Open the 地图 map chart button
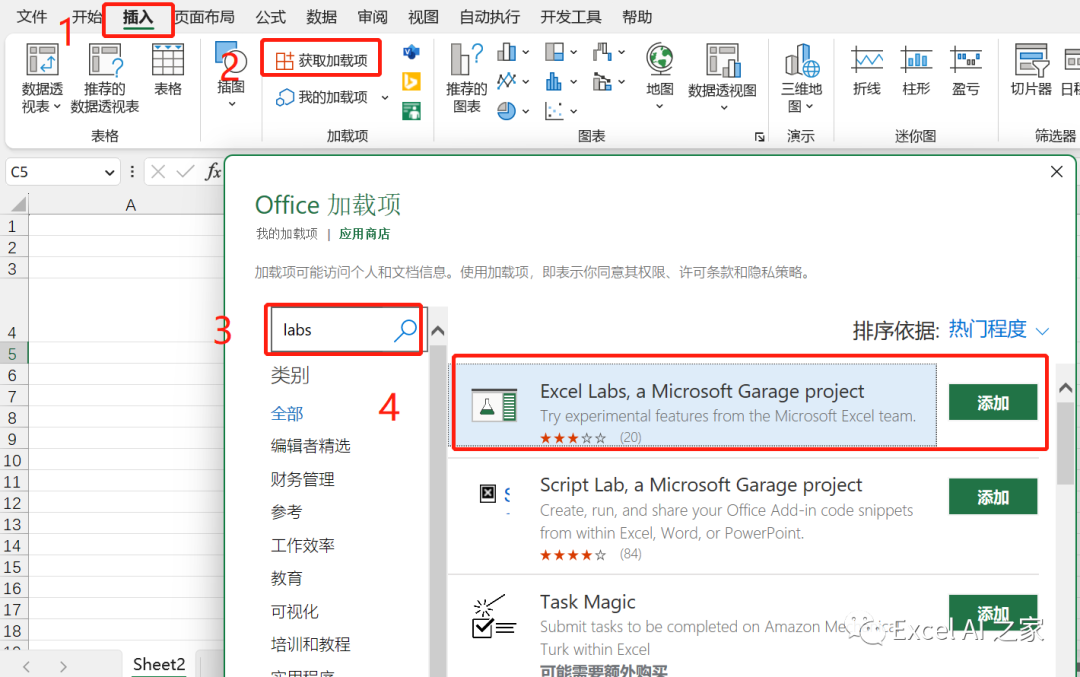This screenshot has width=1080, height=677. 659,77
